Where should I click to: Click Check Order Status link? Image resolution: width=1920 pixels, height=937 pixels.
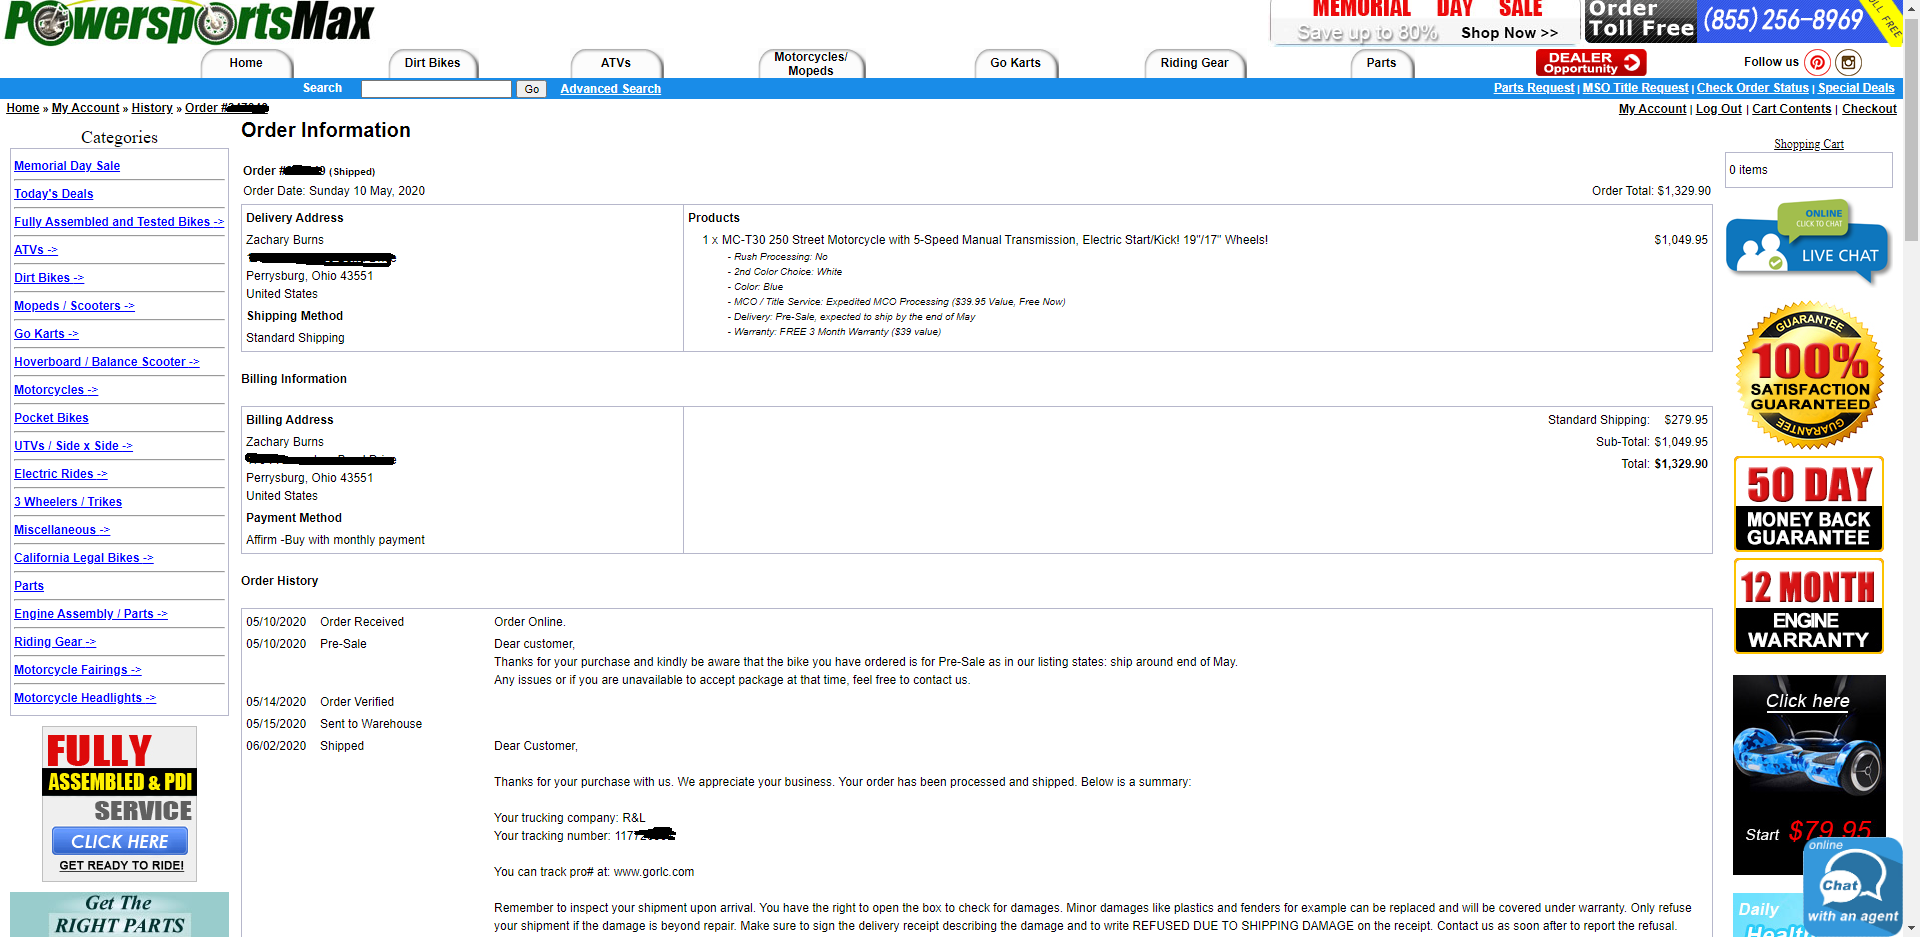[1753, 88]
